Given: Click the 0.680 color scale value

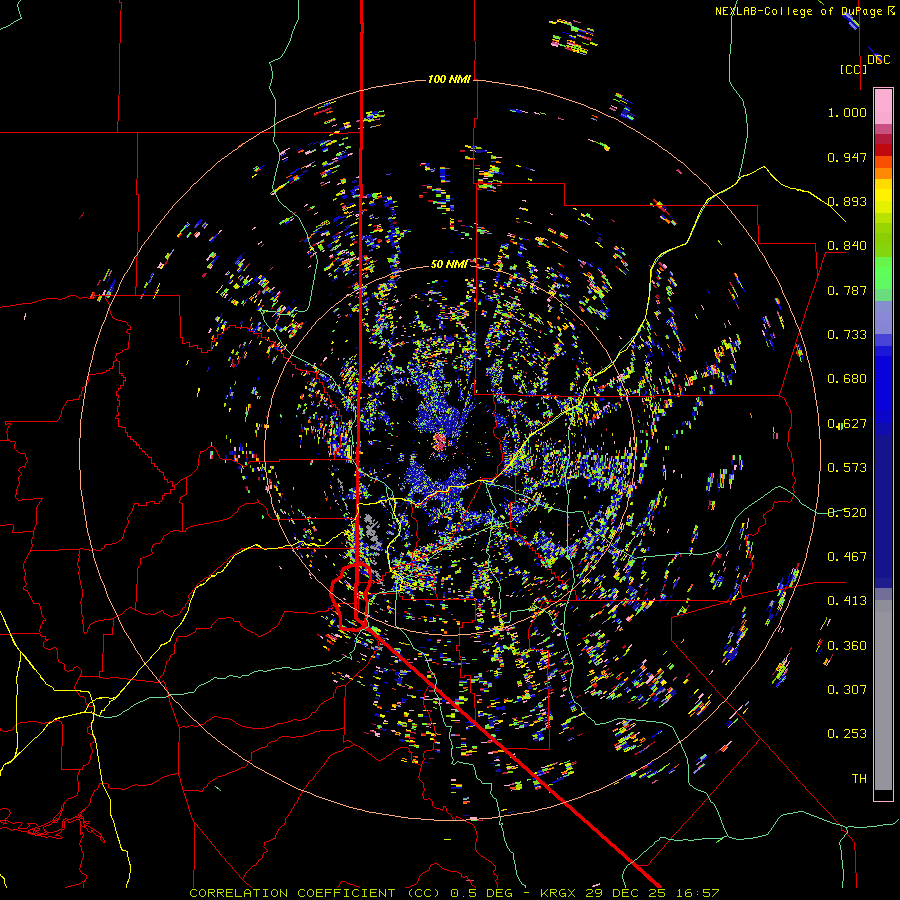Looking at the screenshot, I should click(x=847, y=379).
